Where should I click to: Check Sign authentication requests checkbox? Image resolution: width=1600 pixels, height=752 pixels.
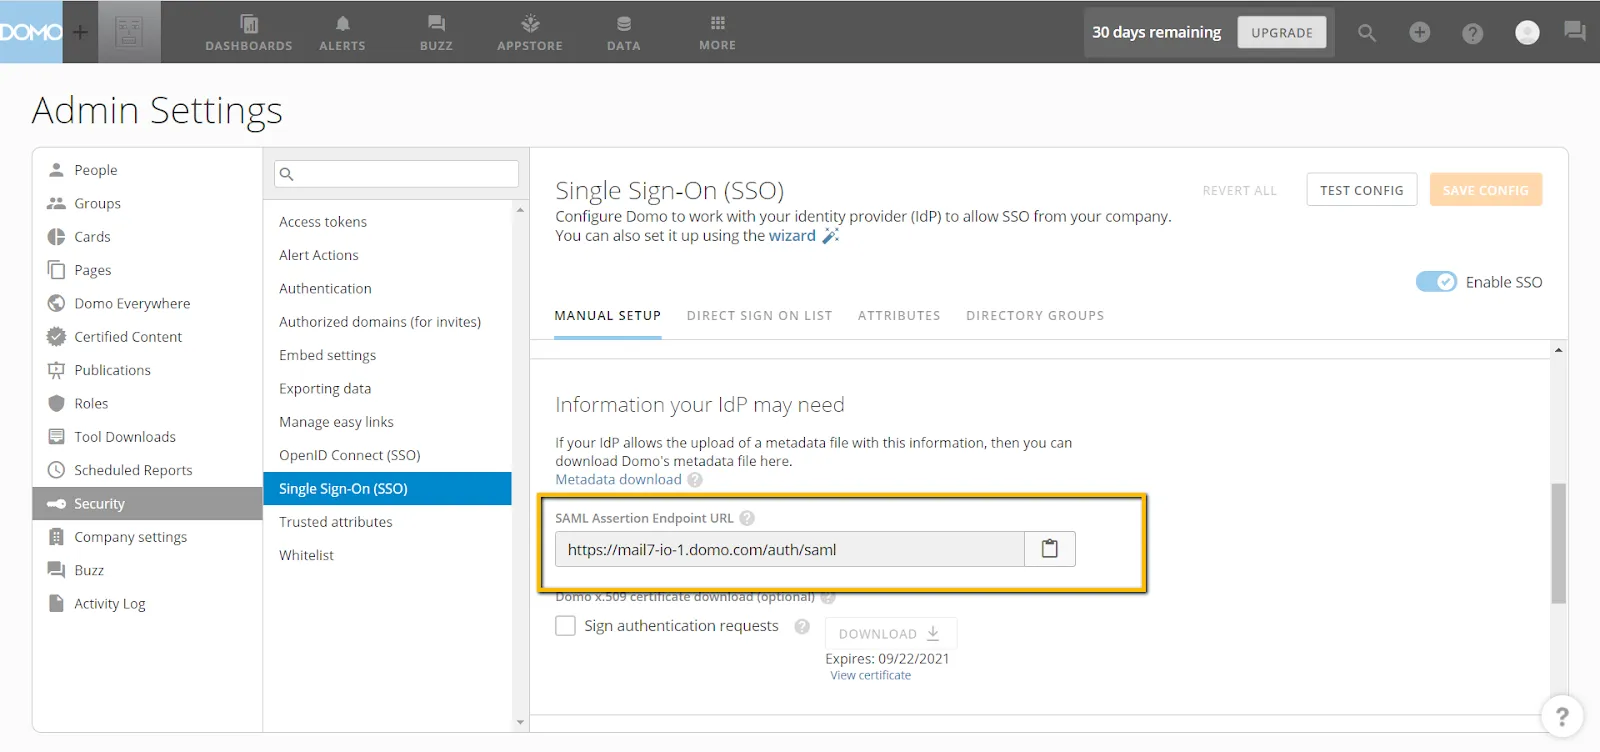pyautogui.click(x=566, y=626)
